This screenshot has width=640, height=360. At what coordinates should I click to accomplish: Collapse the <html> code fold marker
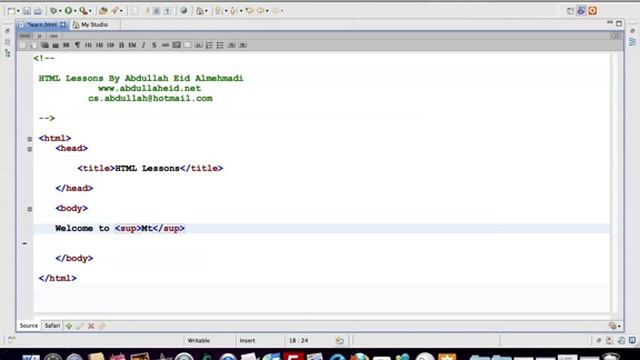30,139
